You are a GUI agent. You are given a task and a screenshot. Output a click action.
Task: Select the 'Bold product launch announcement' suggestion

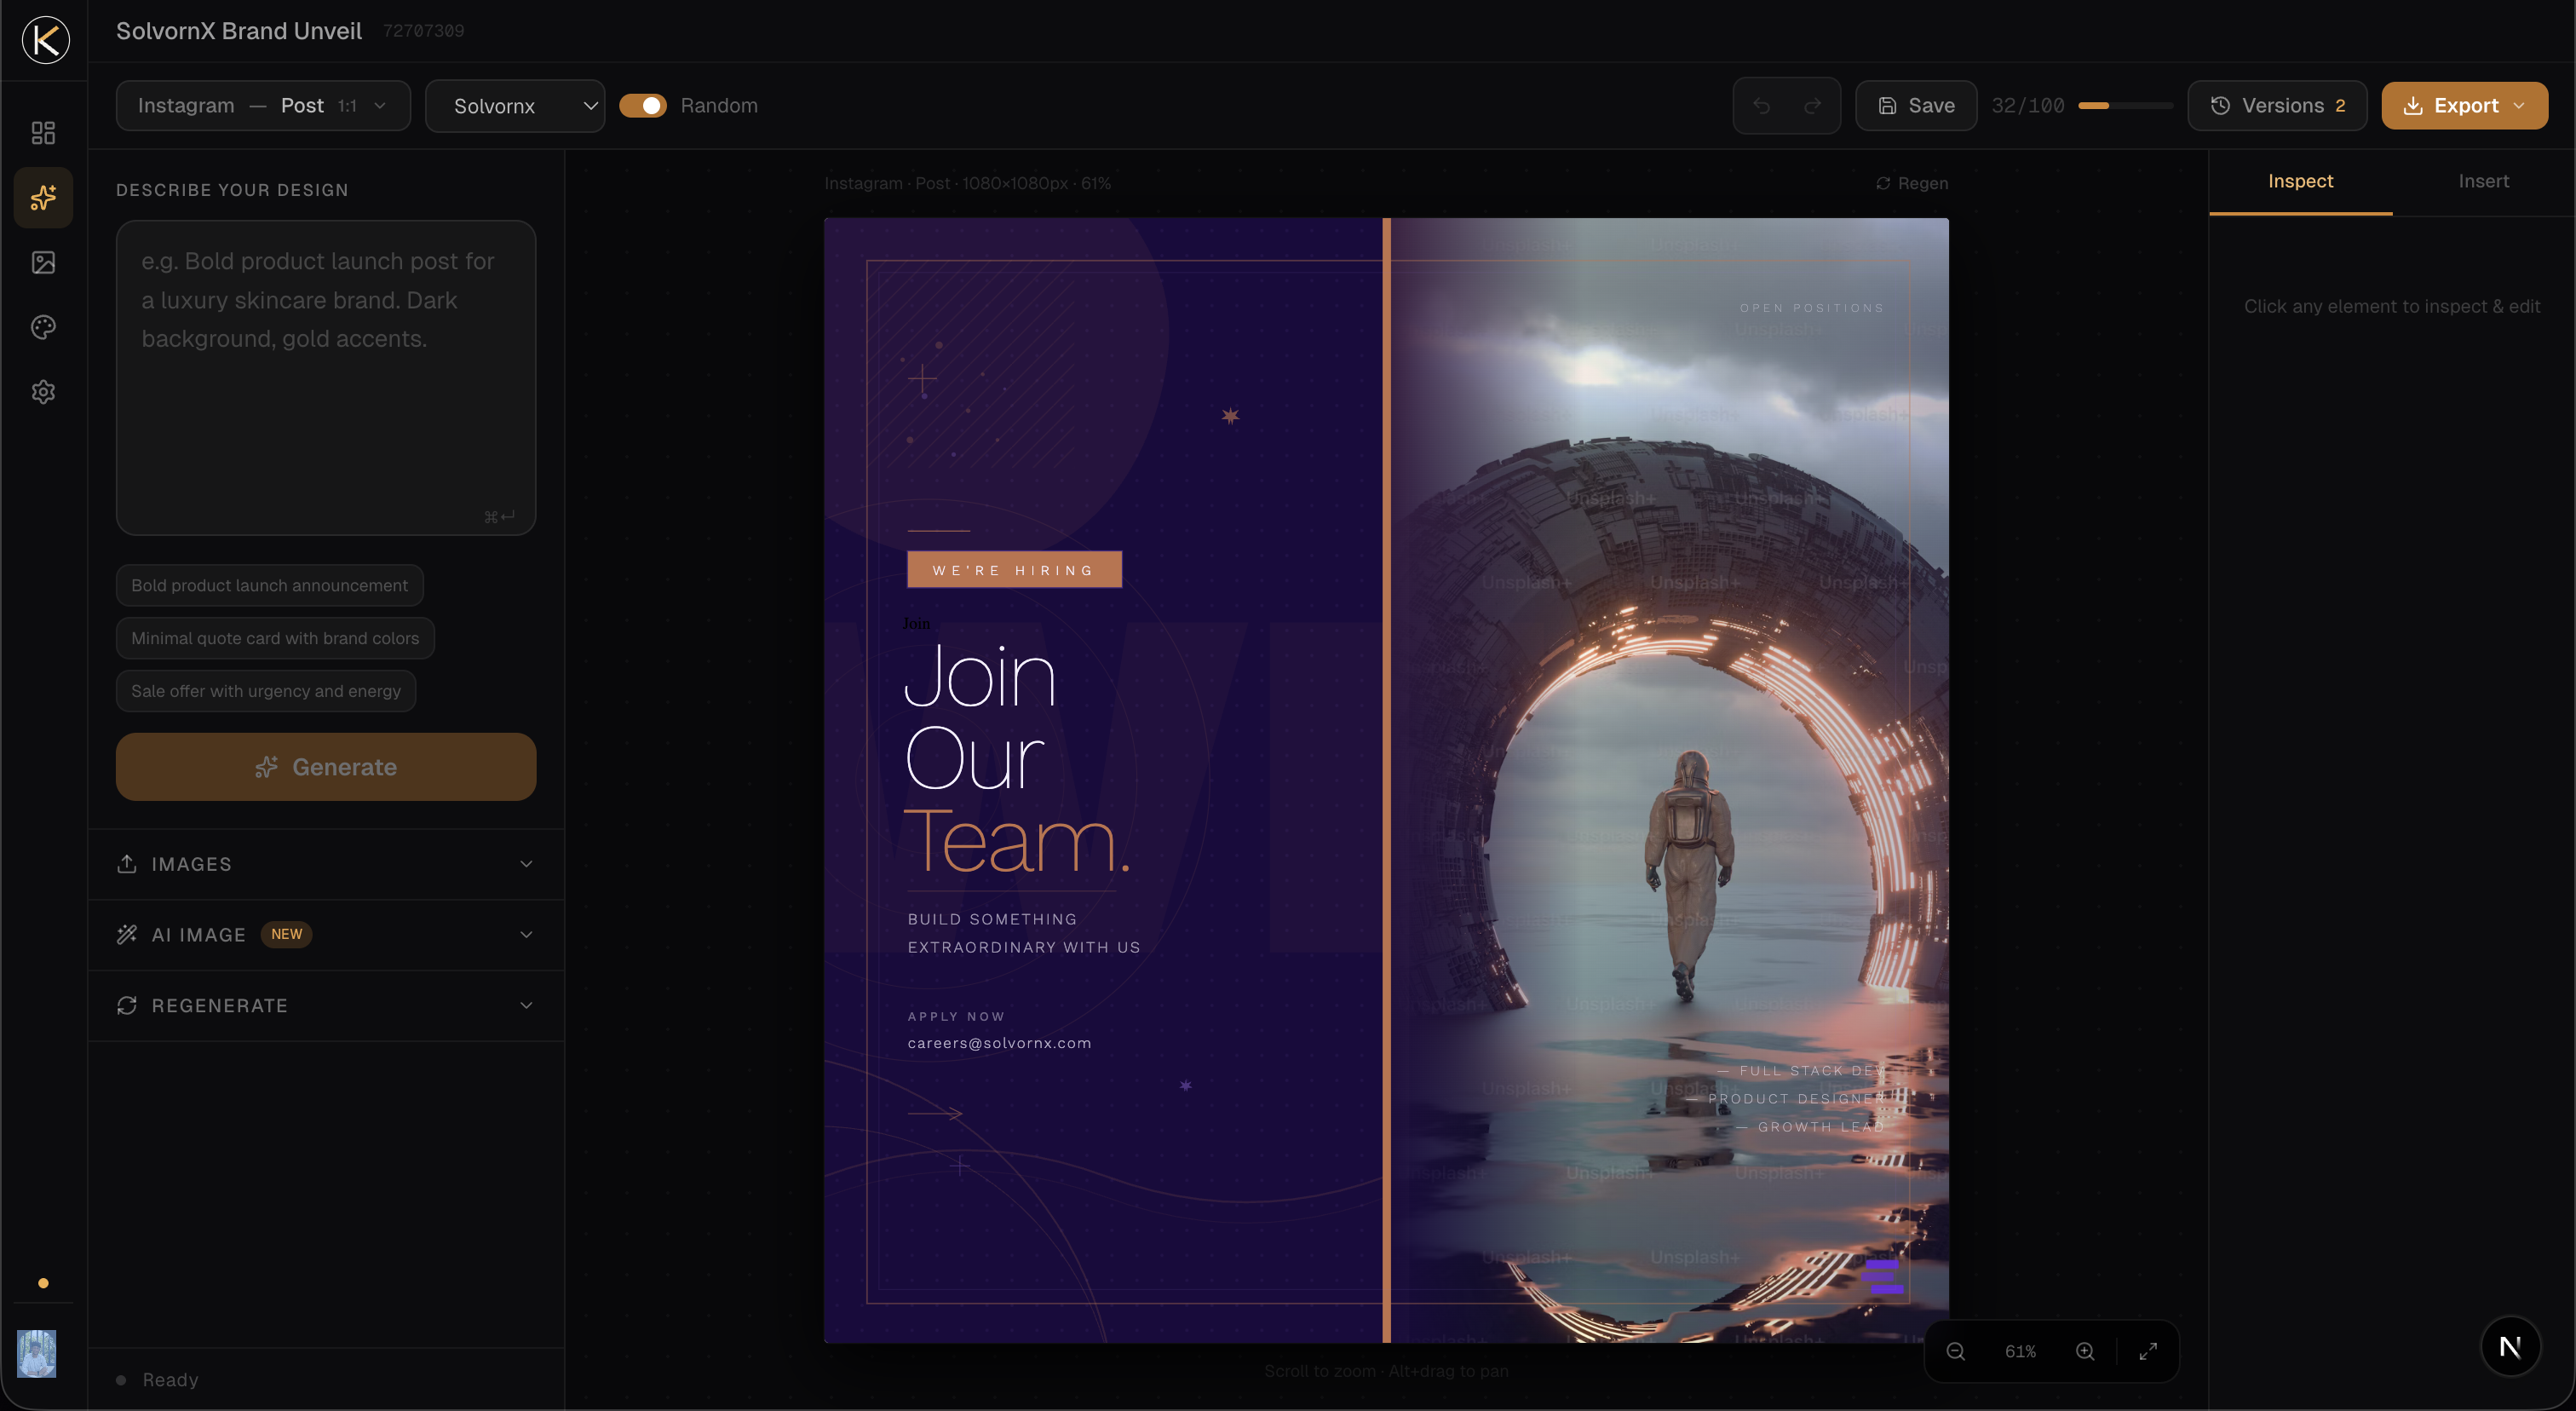(x=270, y=585)
